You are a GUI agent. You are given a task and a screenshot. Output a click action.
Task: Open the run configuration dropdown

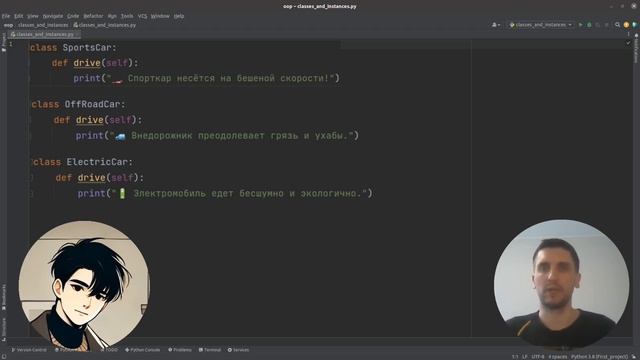click(x=540, y=25)
